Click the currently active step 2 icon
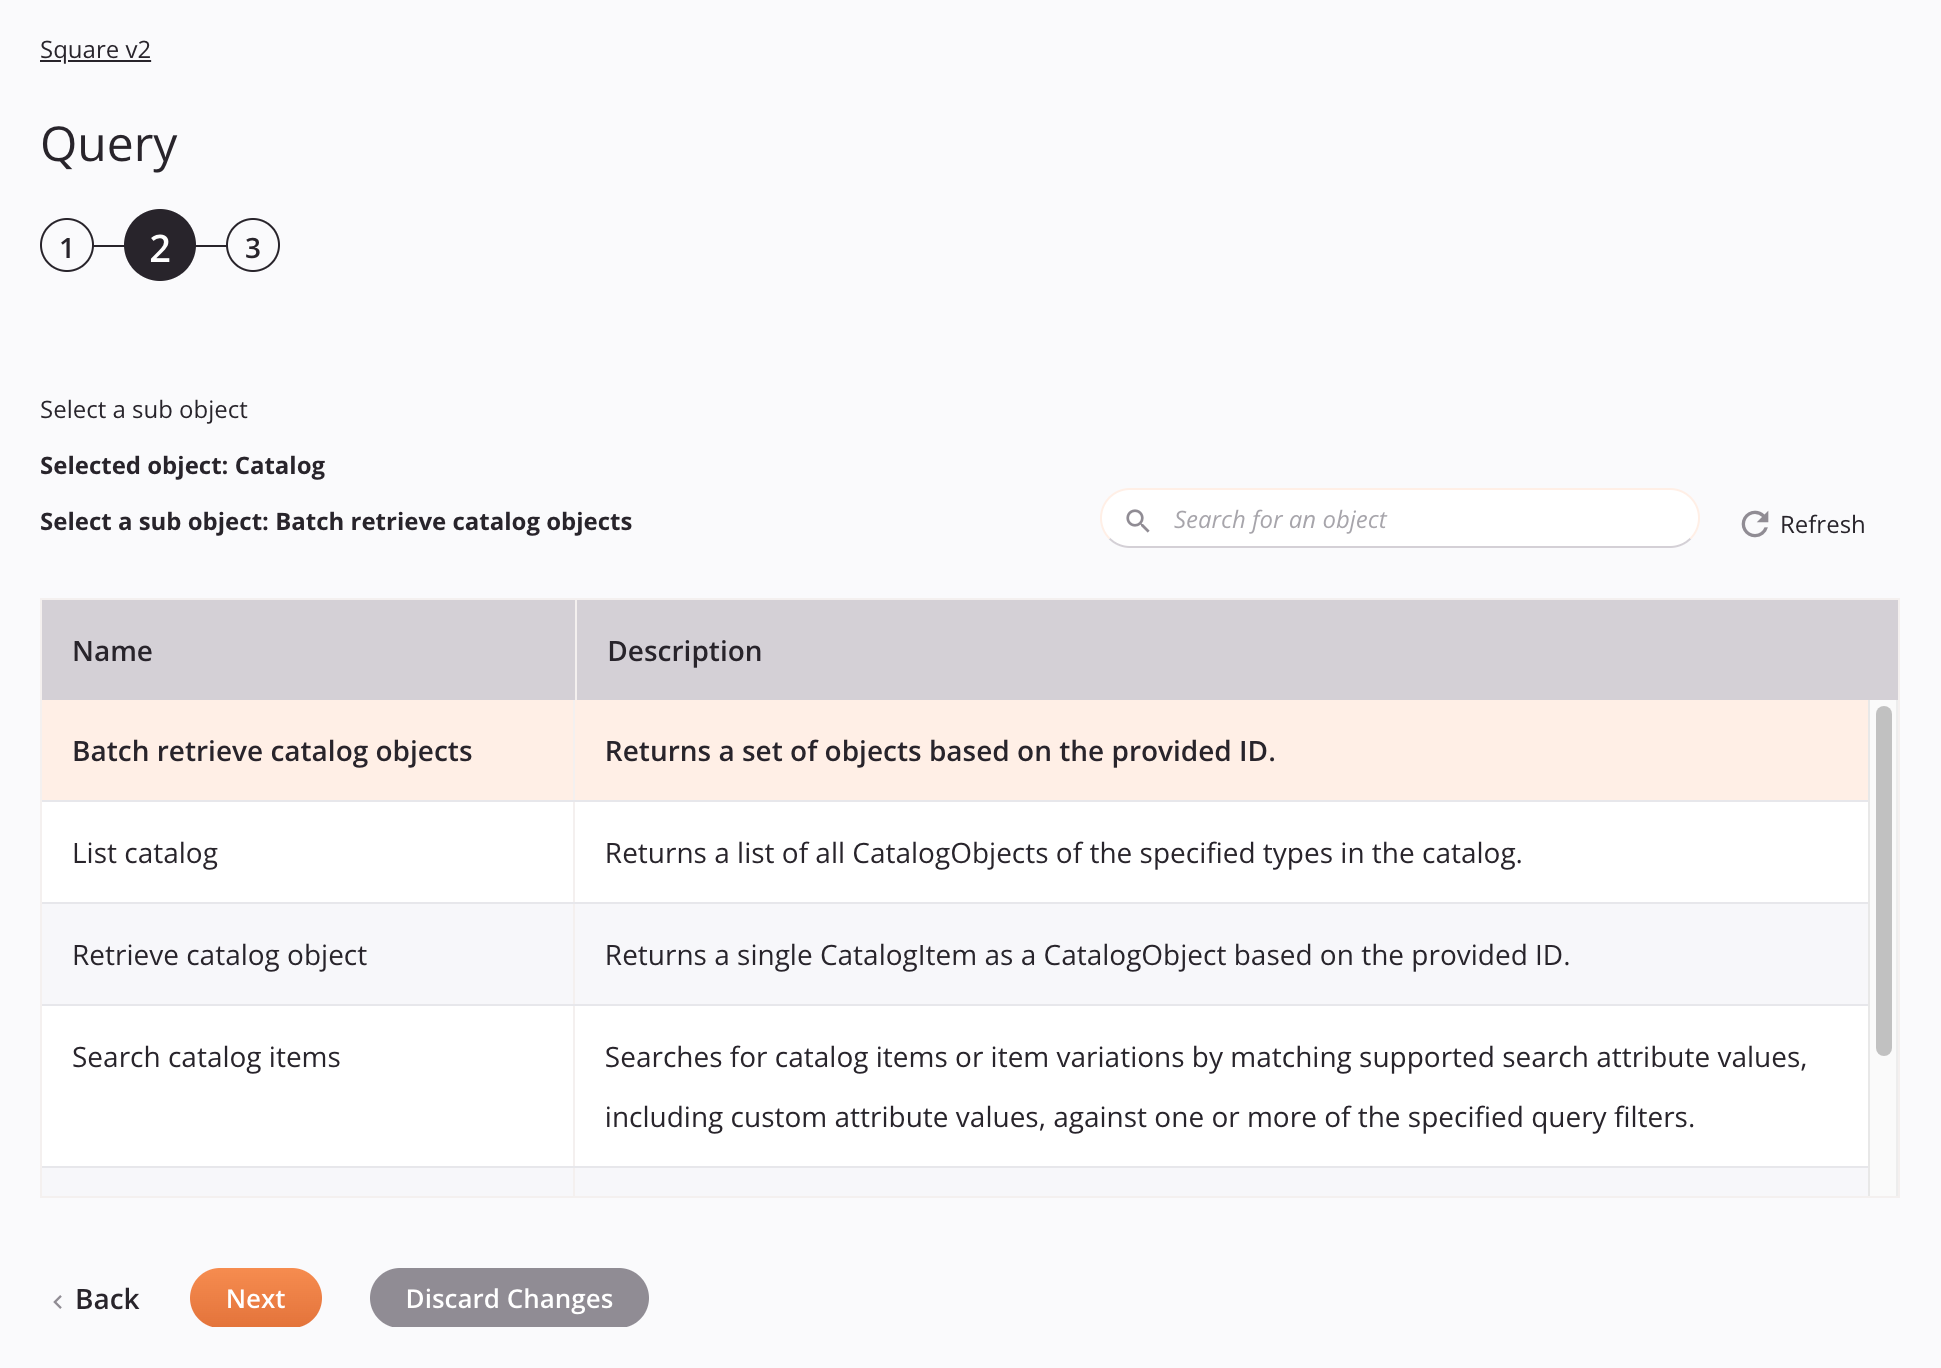Screen dimensions: 1941x1368 [x=161, y=246]
